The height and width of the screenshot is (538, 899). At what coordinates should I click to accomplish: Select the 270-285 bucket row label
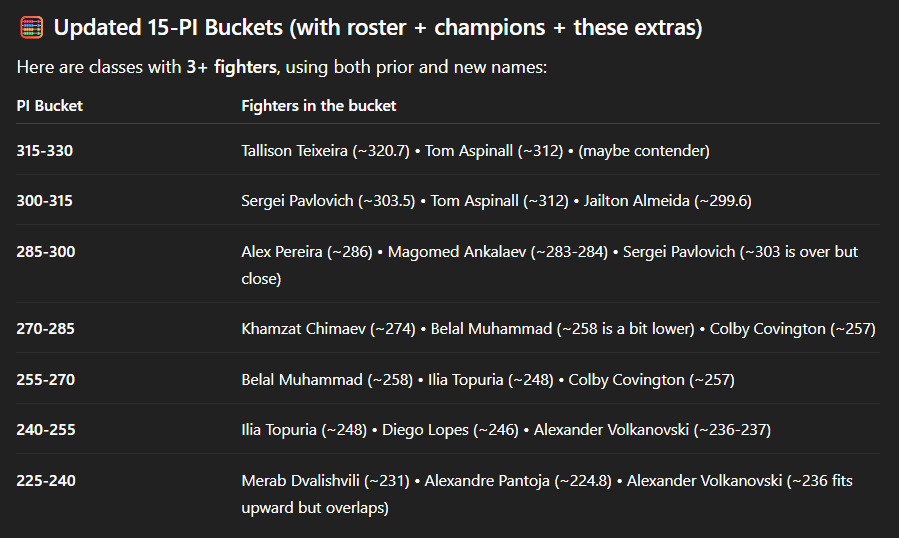(44, 329)
